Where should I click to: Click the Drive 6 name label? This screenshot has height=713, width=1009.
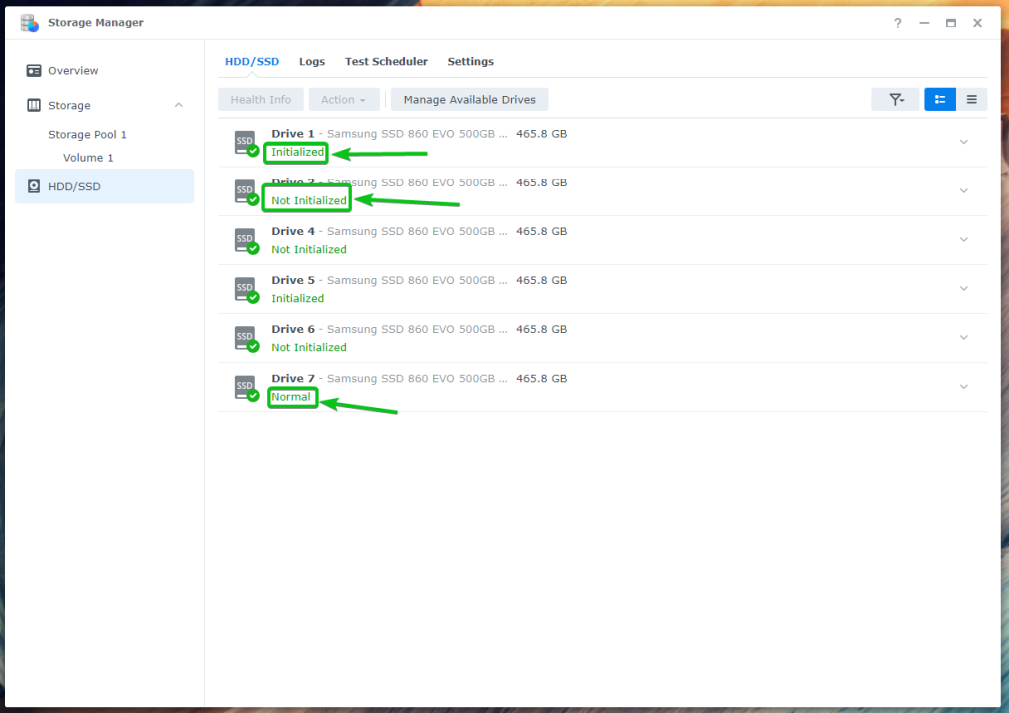[x=293, y=329]
